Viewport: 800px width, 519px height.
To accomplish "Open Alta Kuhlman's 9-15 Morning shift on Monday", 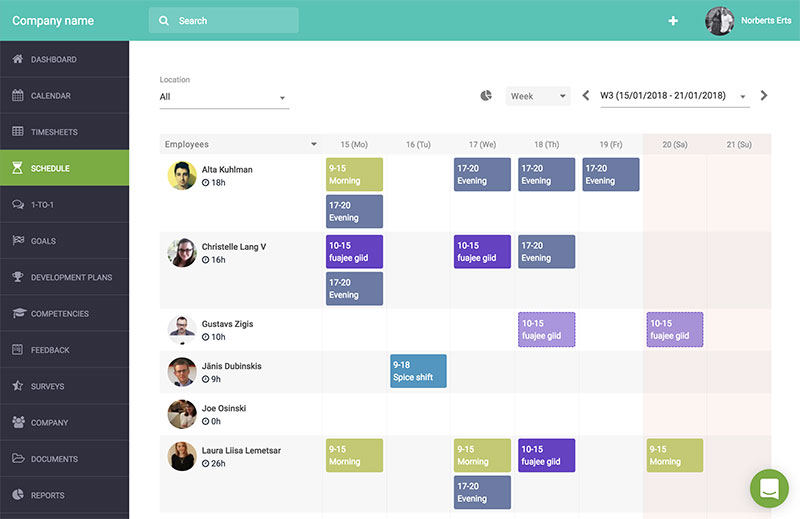I will point(354,174).
